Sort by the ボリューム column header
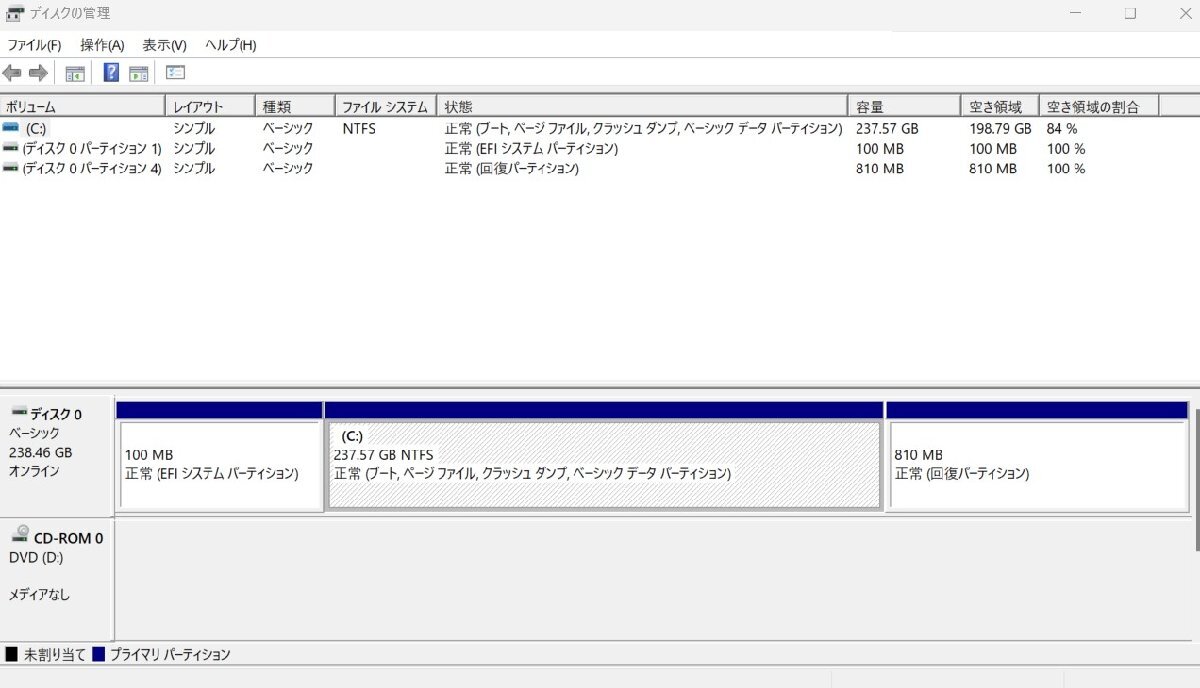 pos(83,106)
